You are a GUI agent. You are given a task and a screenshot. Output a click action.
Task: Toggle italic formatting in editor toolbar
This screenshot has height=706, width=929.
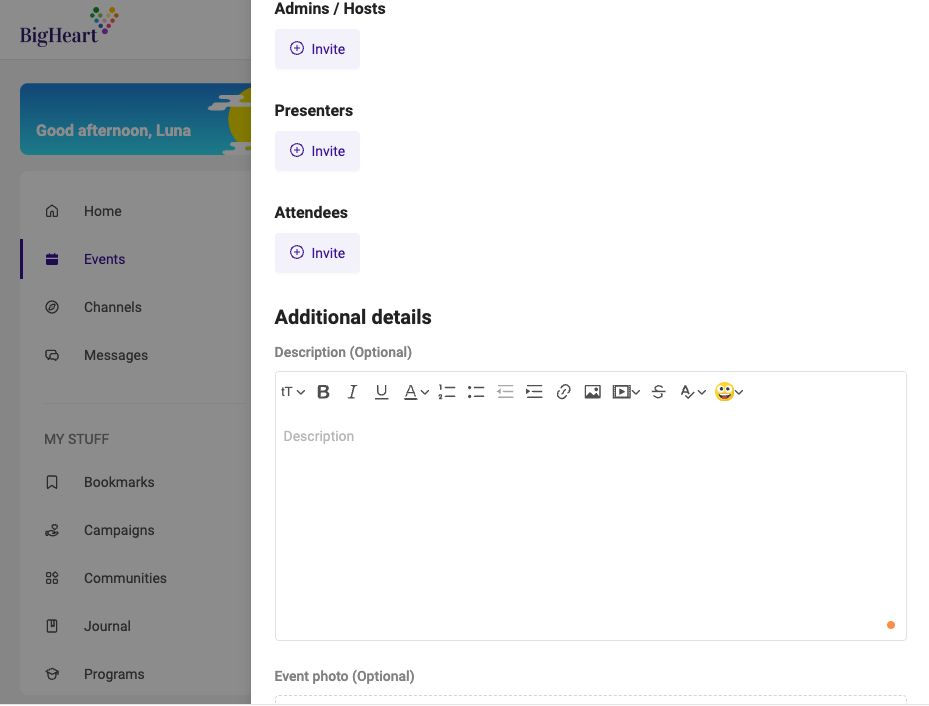(352, 392)
